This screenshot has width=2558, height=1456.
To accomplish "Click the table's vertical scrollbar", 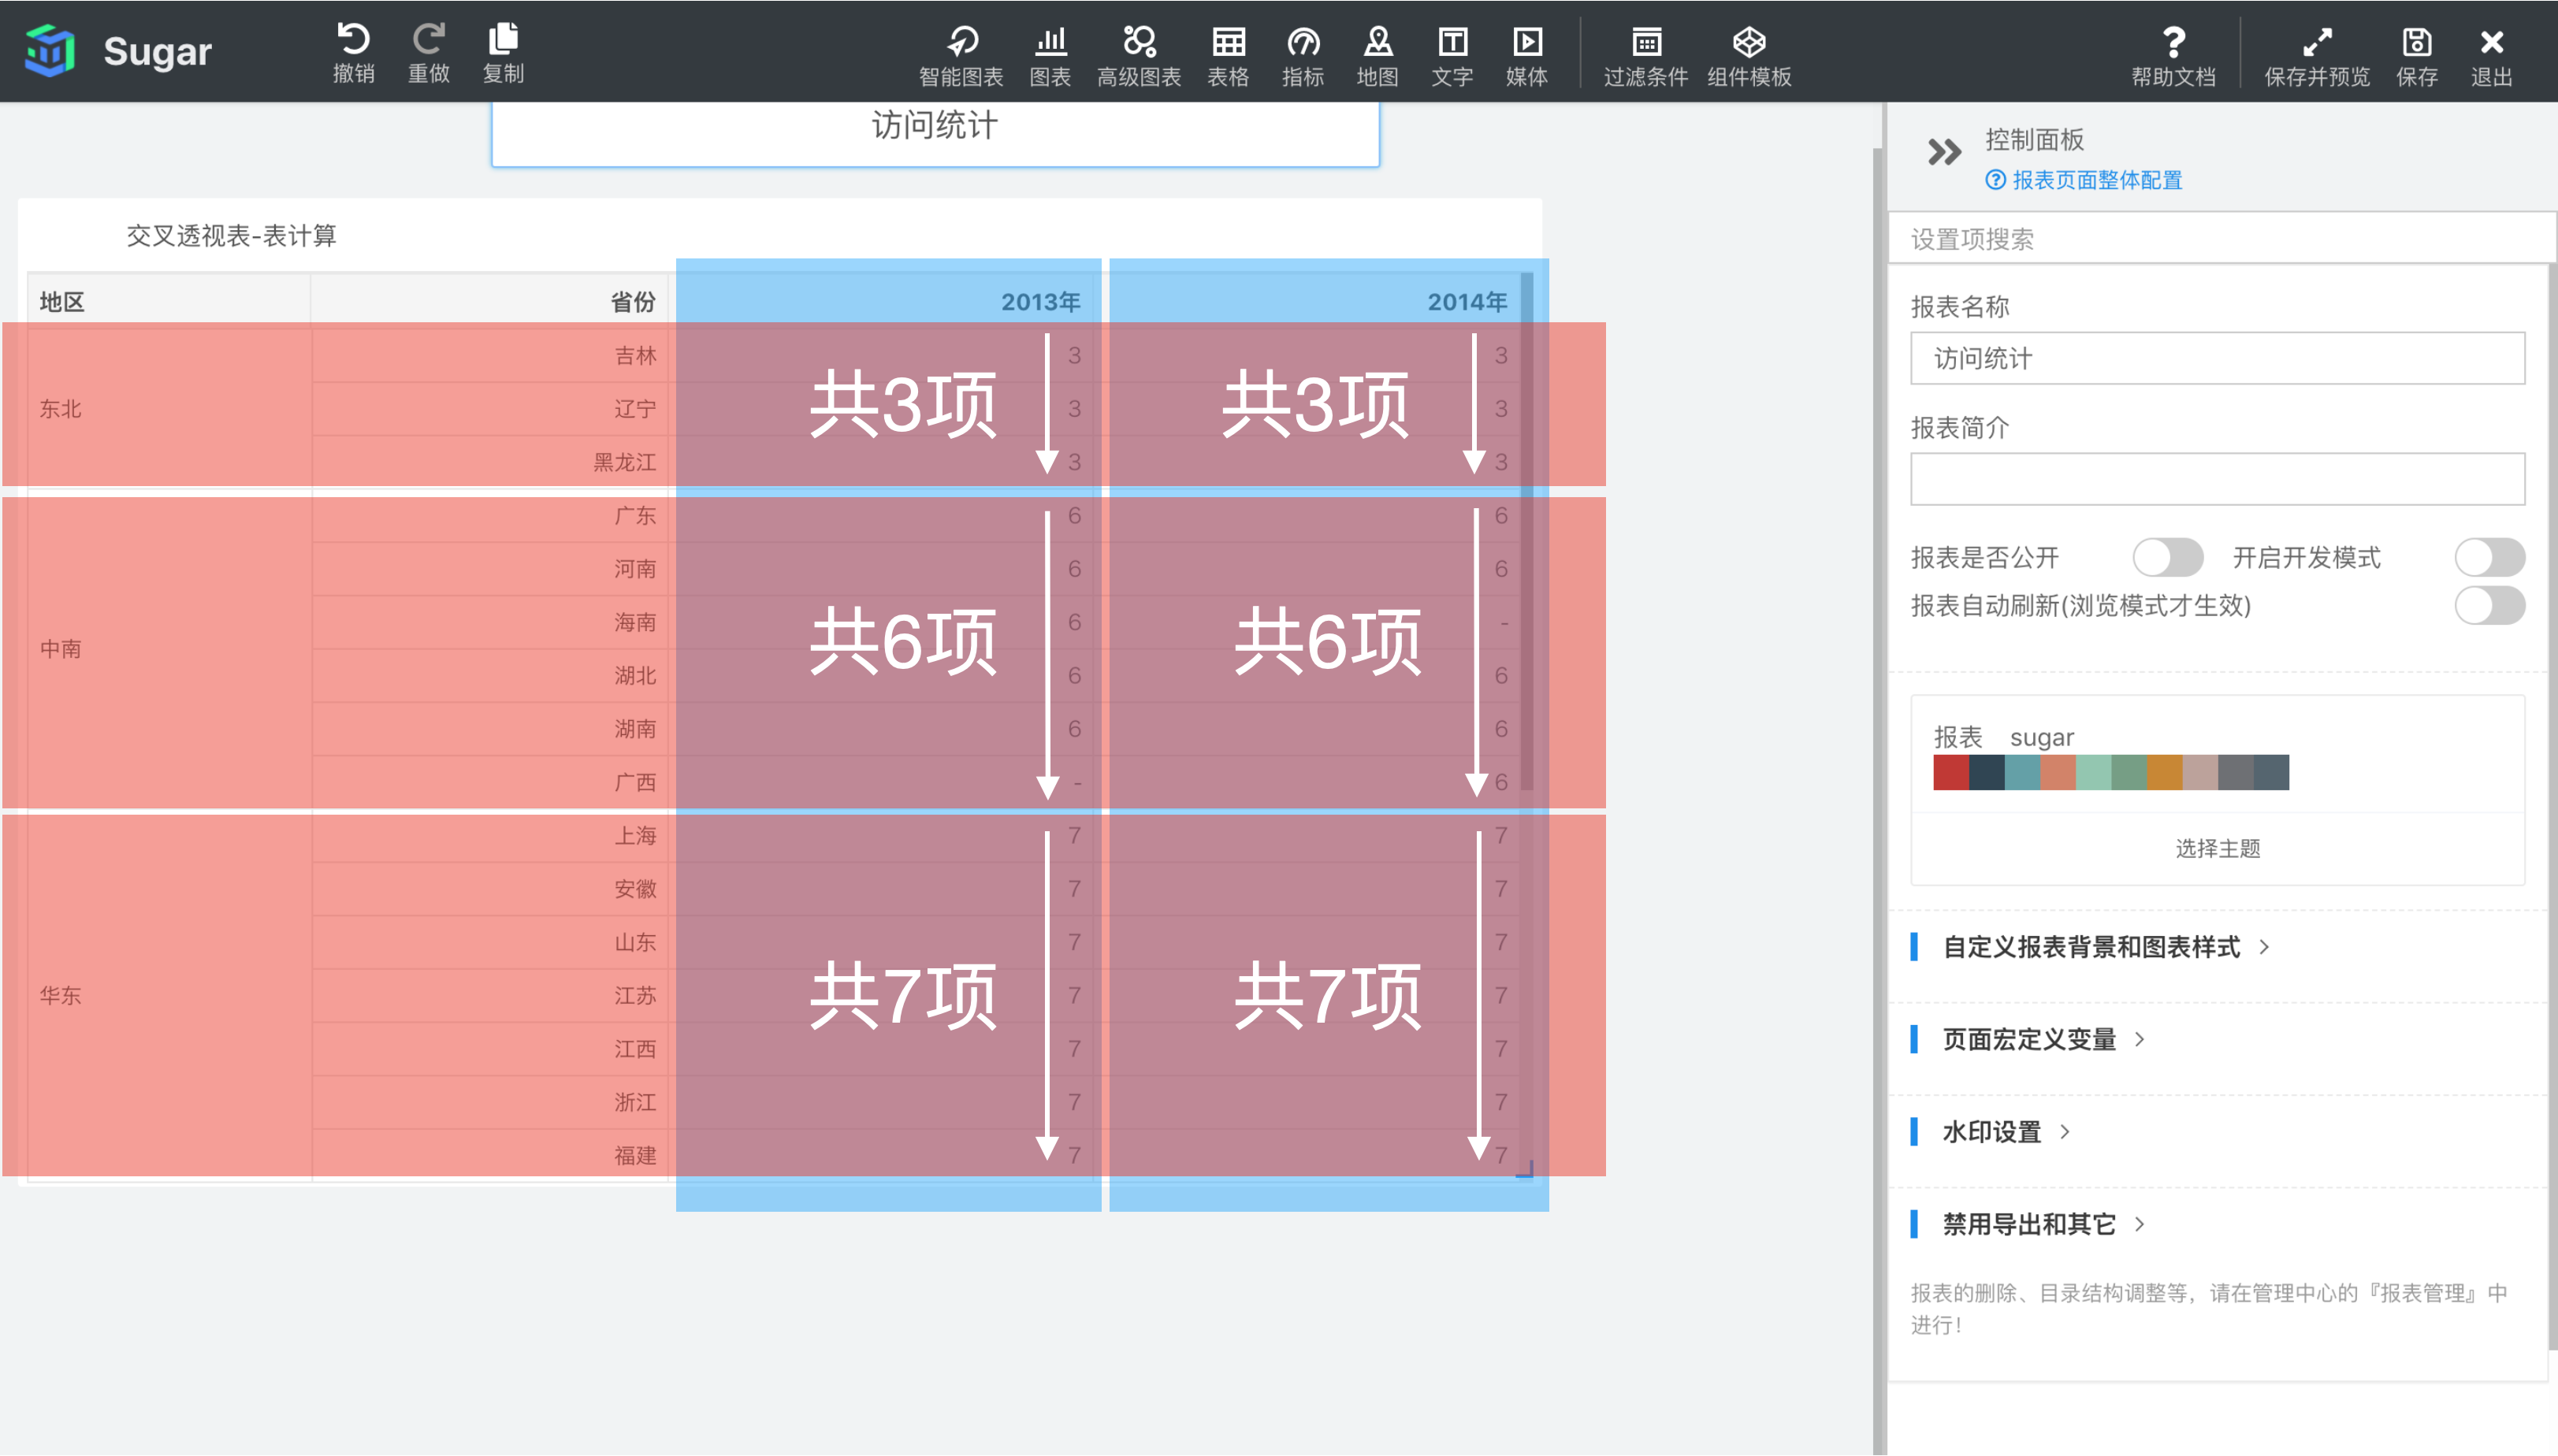I will pyautogui.click(x=1526, y=530).
